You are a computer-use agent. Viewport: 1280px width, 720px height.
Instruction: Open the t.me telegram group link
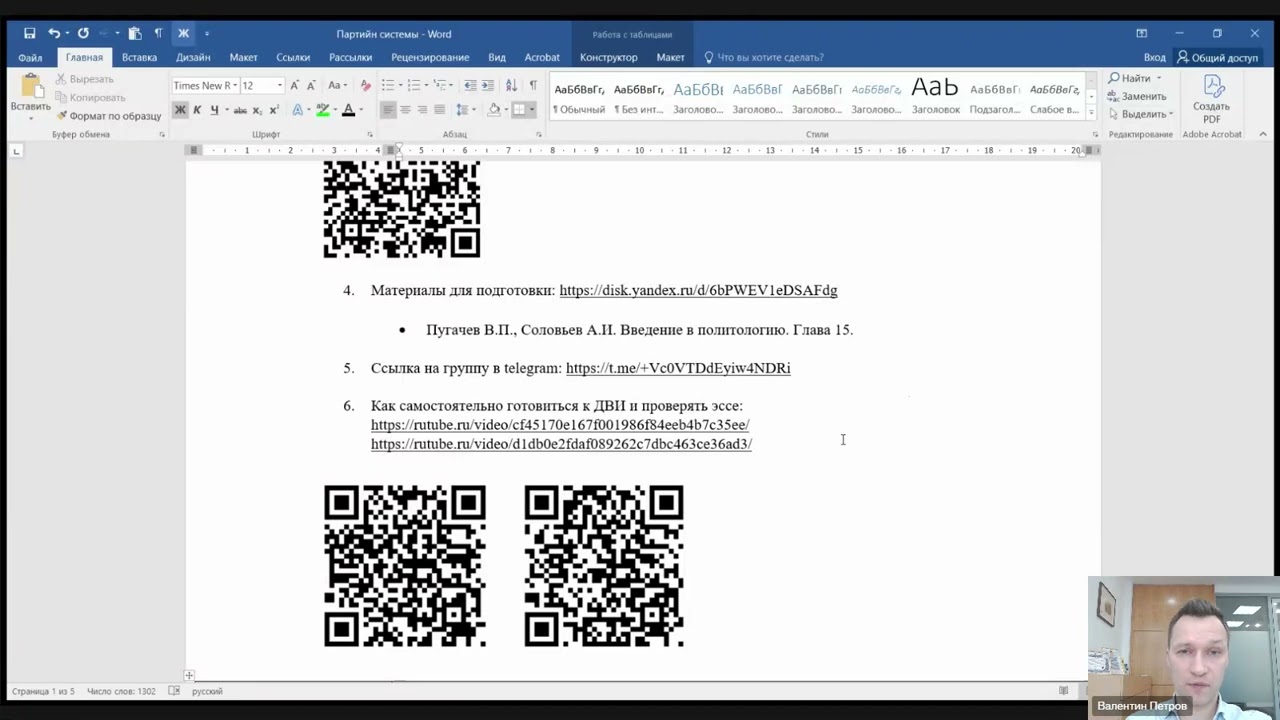tap(678, 368)
